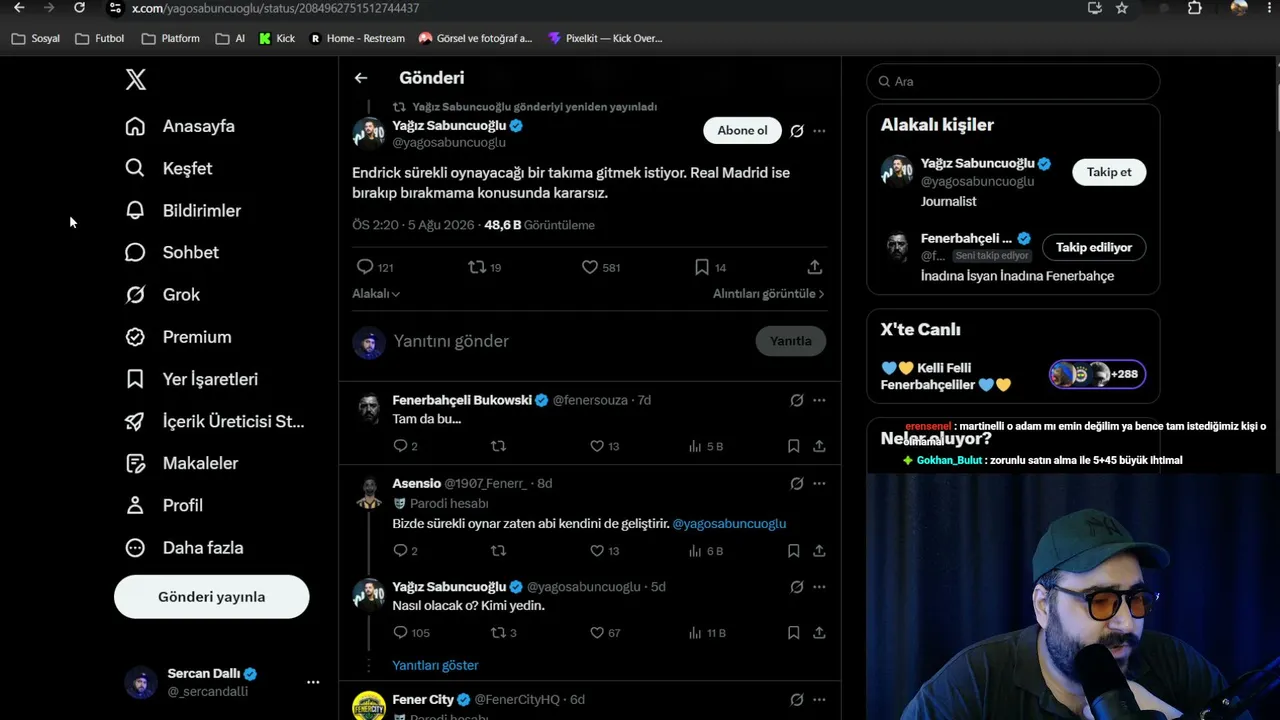The height and width of the screenshot is (720, 1280).
Task: Open more options for the main post
Action: point(819,131)
